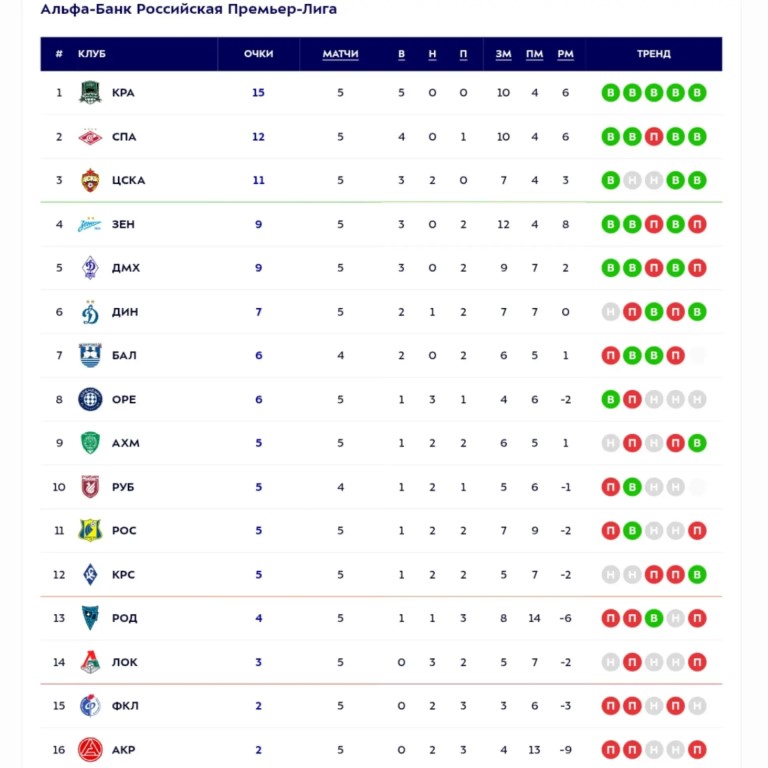Click the 15 points value for КРА
Screen dimensions: 768x768
point(258,93)
